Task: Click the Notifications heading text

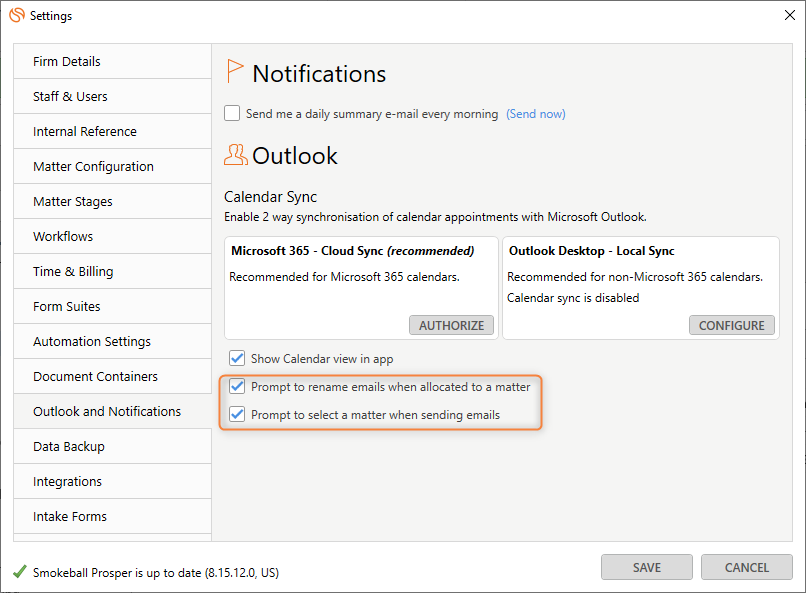Action: 319,73
